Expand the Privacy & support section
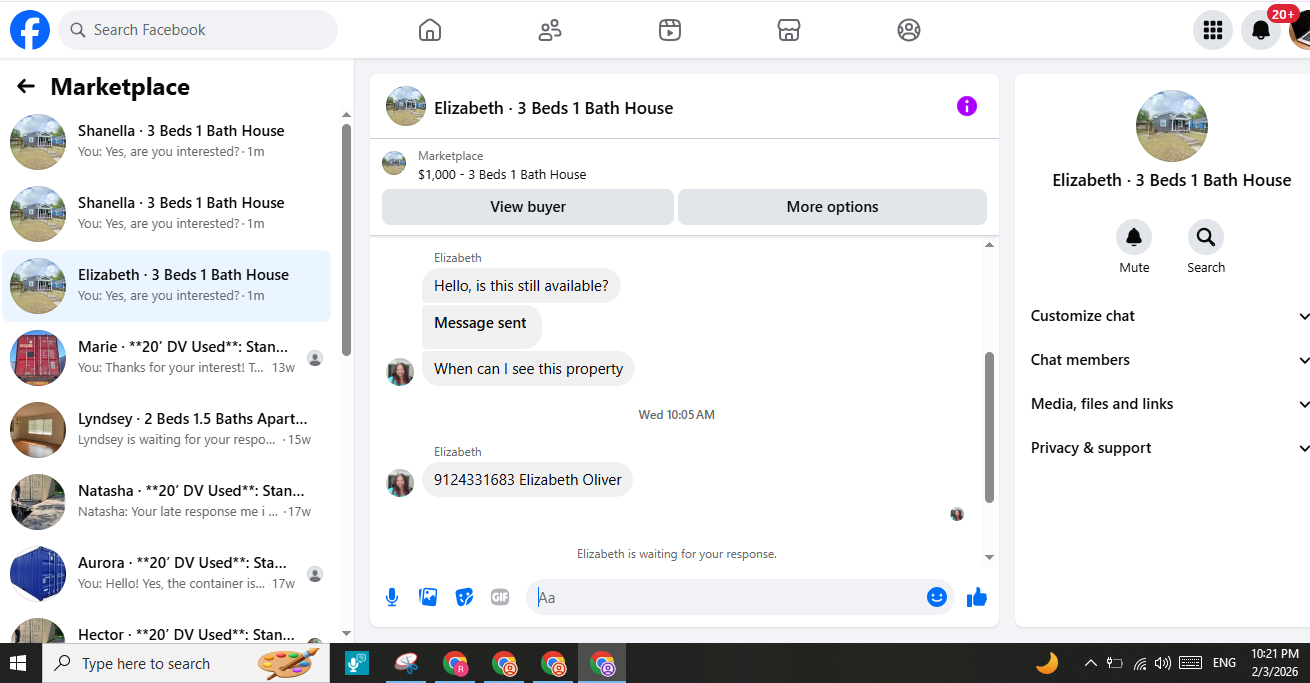 pos(1170,448)
